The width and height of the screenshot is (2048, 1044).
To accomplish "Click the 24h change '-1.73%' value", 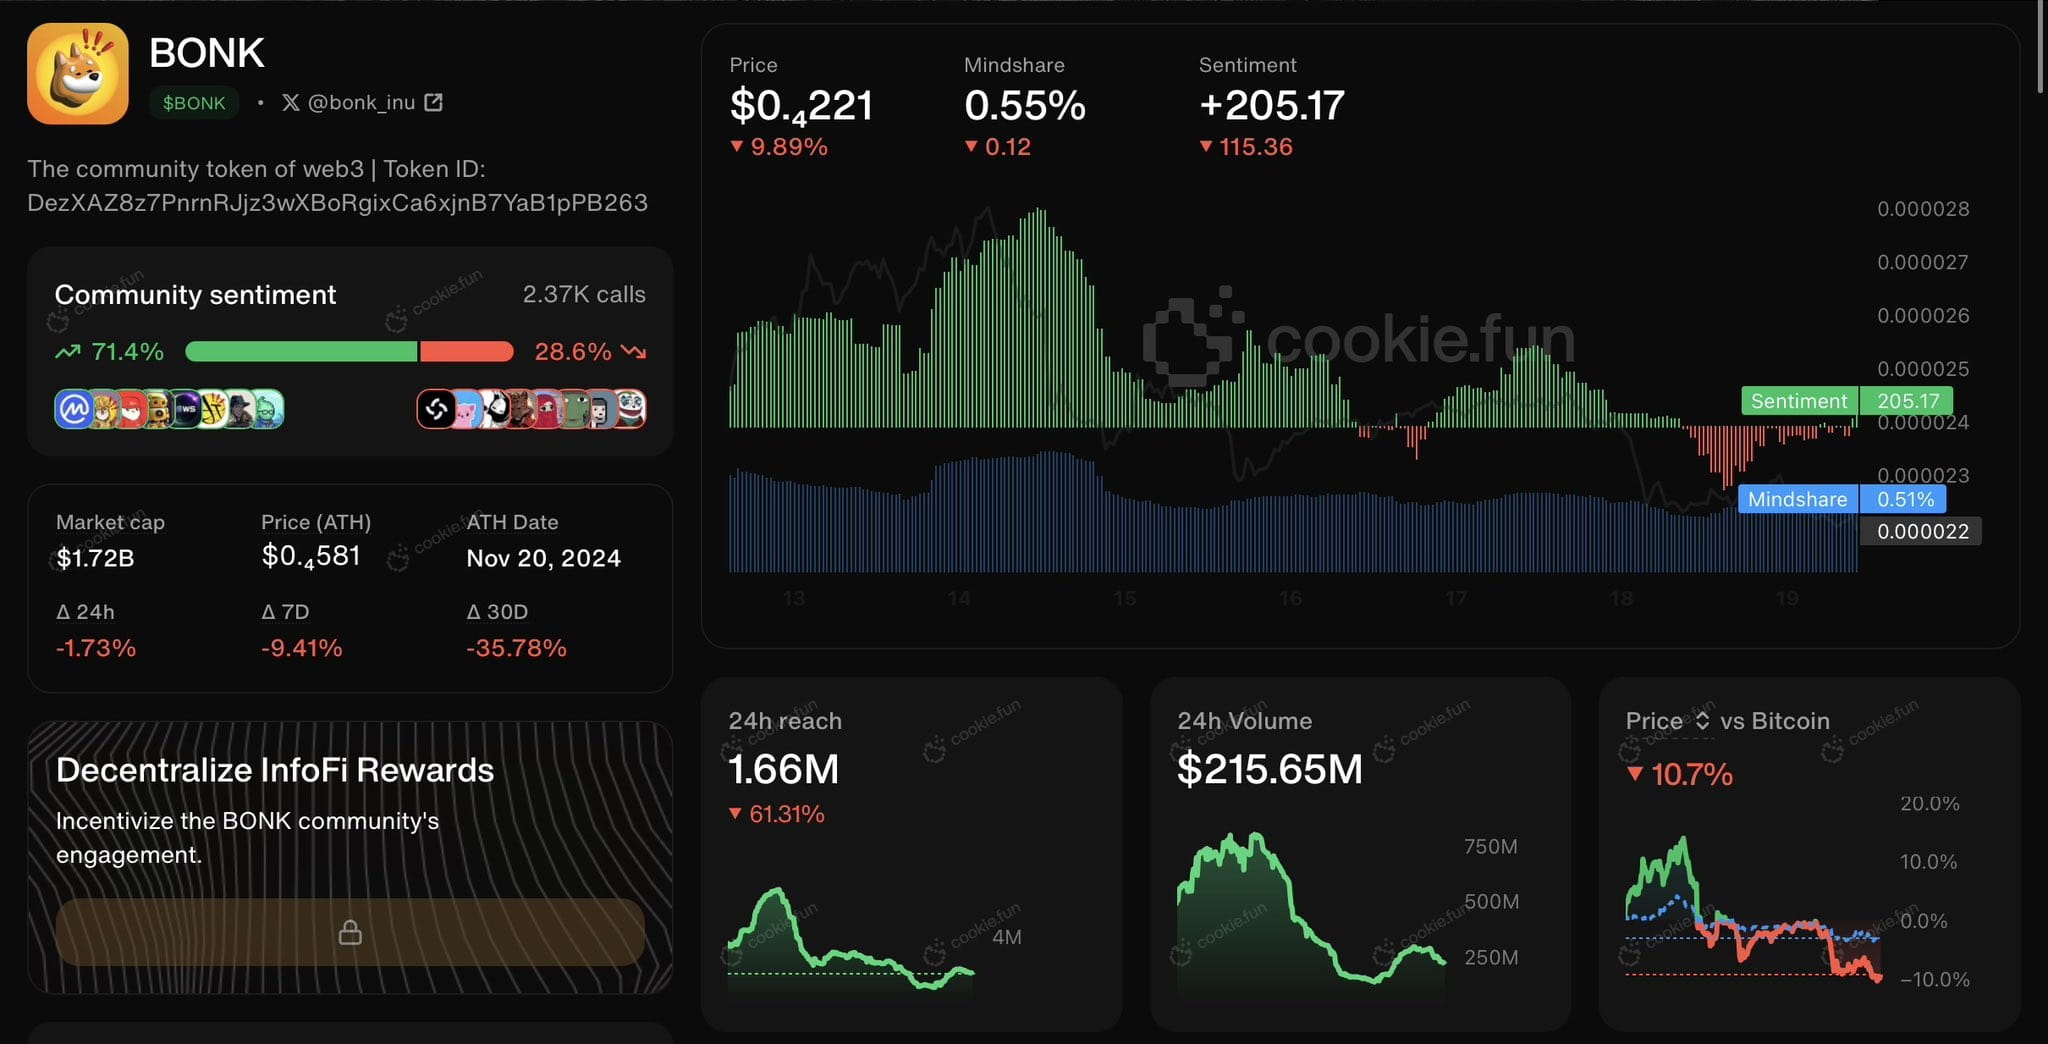I will pos(96,648).
